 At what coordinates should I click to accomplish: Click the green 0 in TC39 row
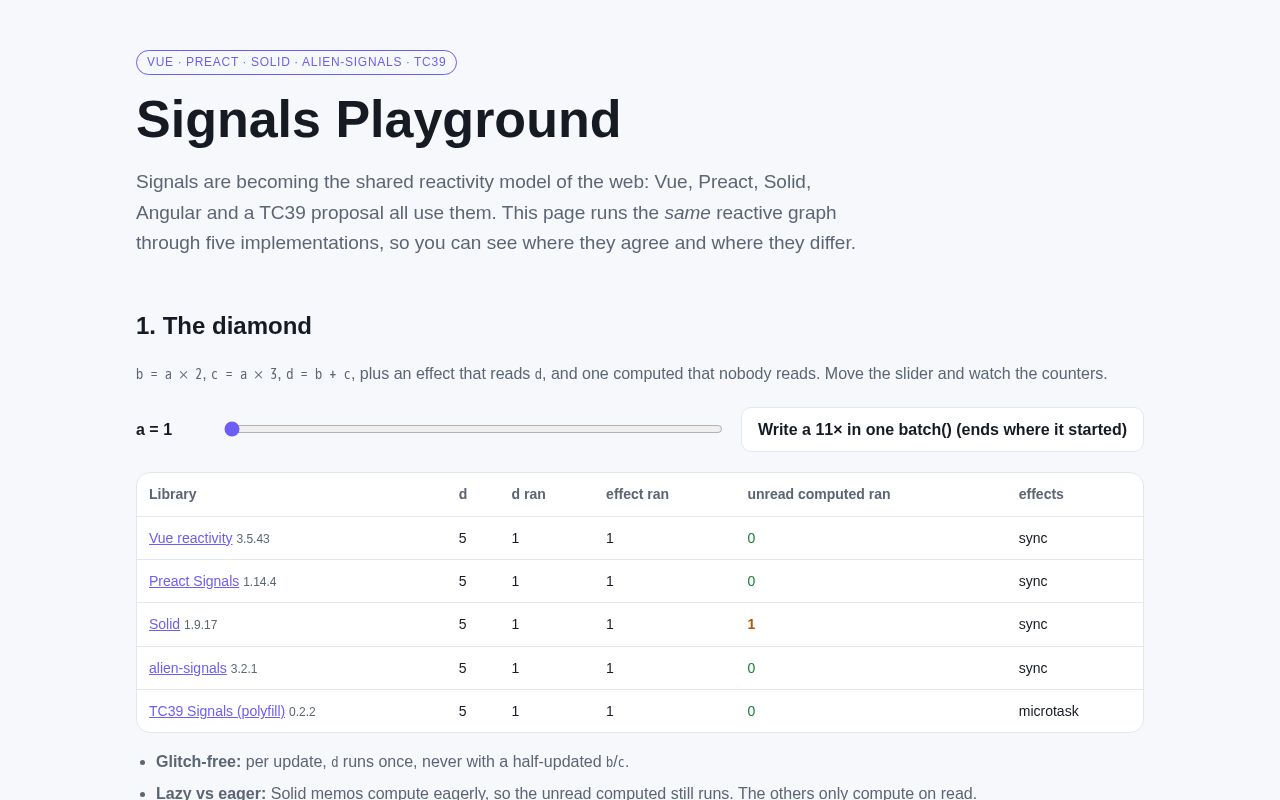click(751, 711)
